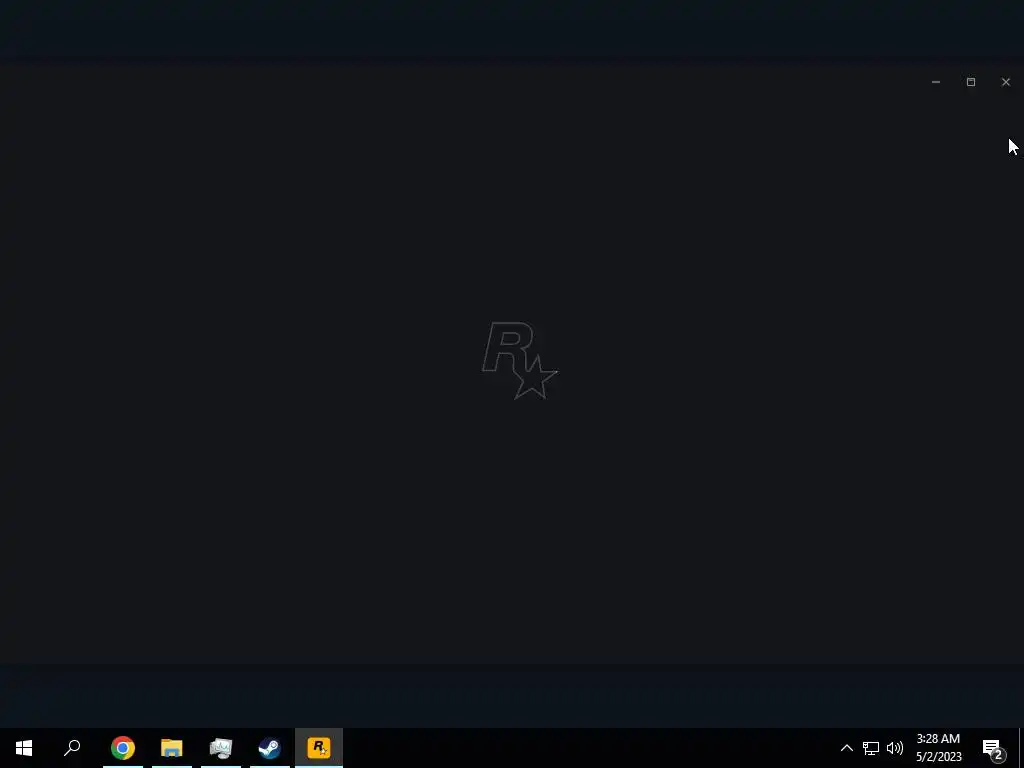Open the 3:28 AM clock calendar
The height and width of the screenshot is (768, 1024).
pyautogui.click(x=938, y=748)
